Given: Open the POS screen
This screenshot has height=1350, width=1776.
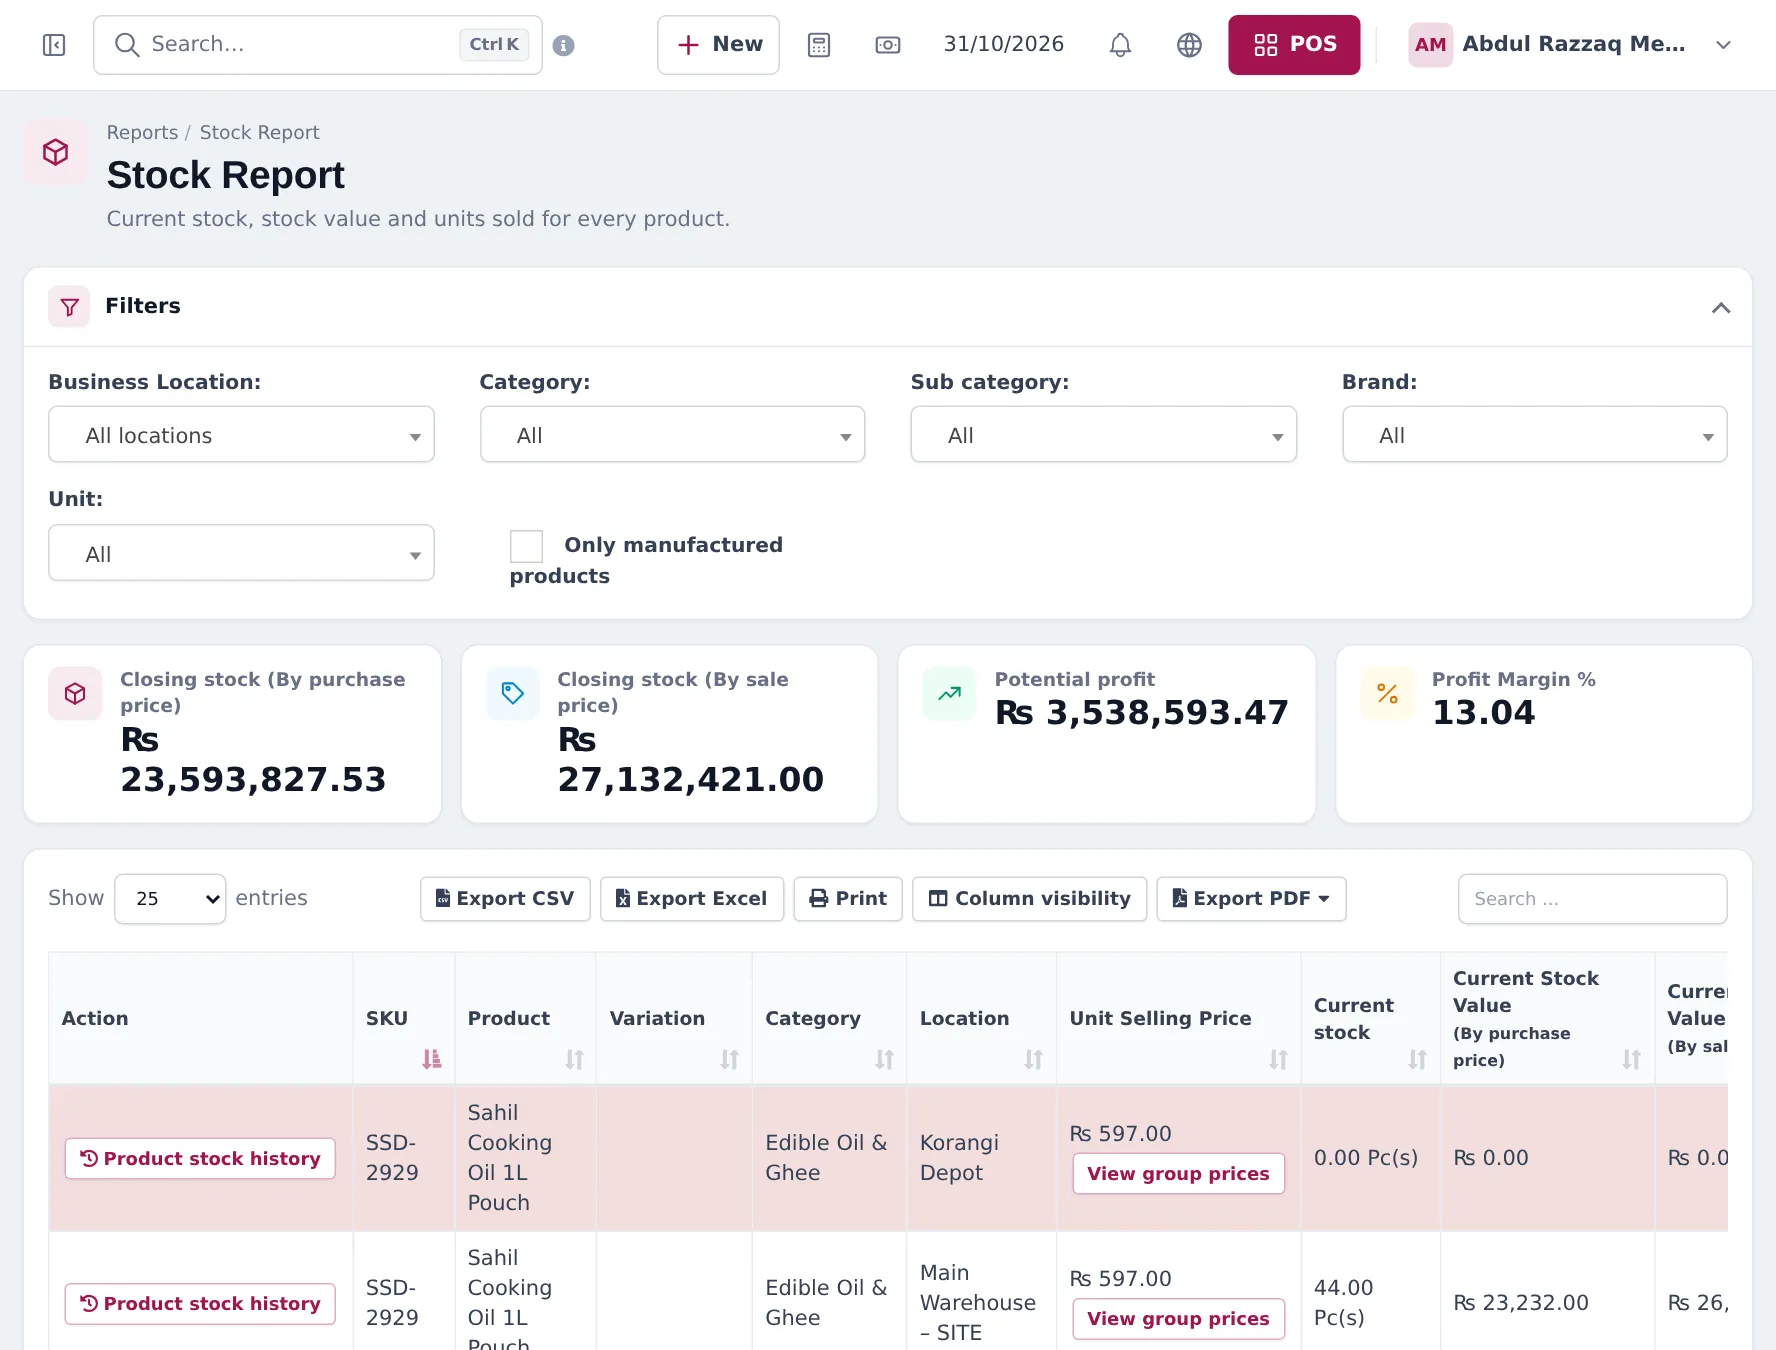Looking at the screenshot, I should pyautogui.click(x=1294, y=45).
